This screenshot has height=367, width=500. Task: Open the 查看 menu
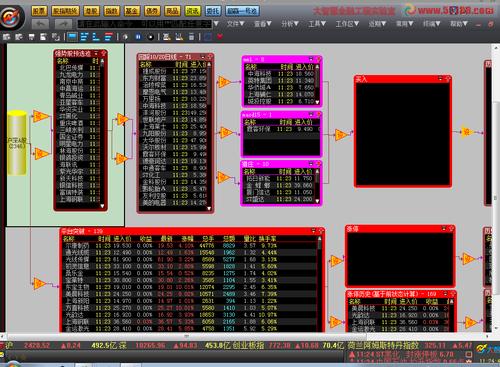pos(263,24)
